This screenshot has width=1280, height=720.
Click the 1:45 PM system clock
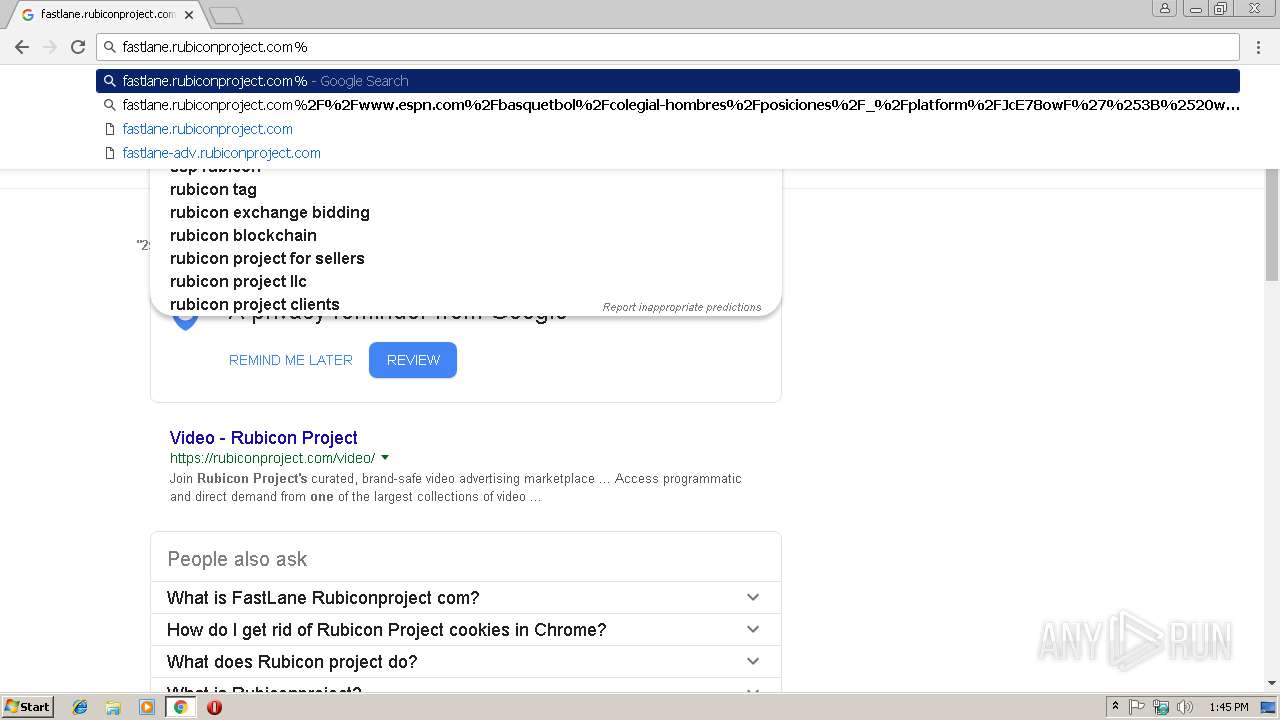click(1229, 707)
